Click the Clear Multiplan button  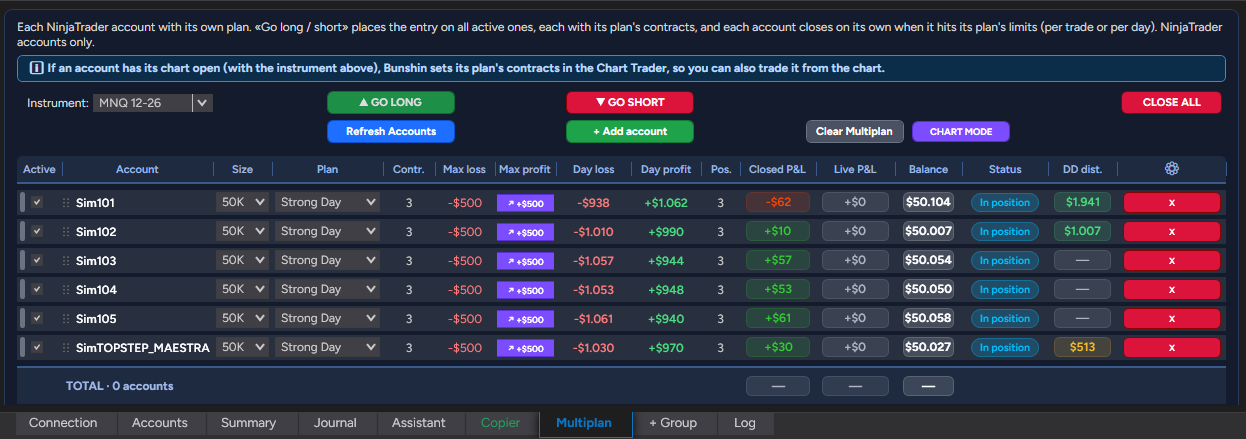tap(855, 131)
